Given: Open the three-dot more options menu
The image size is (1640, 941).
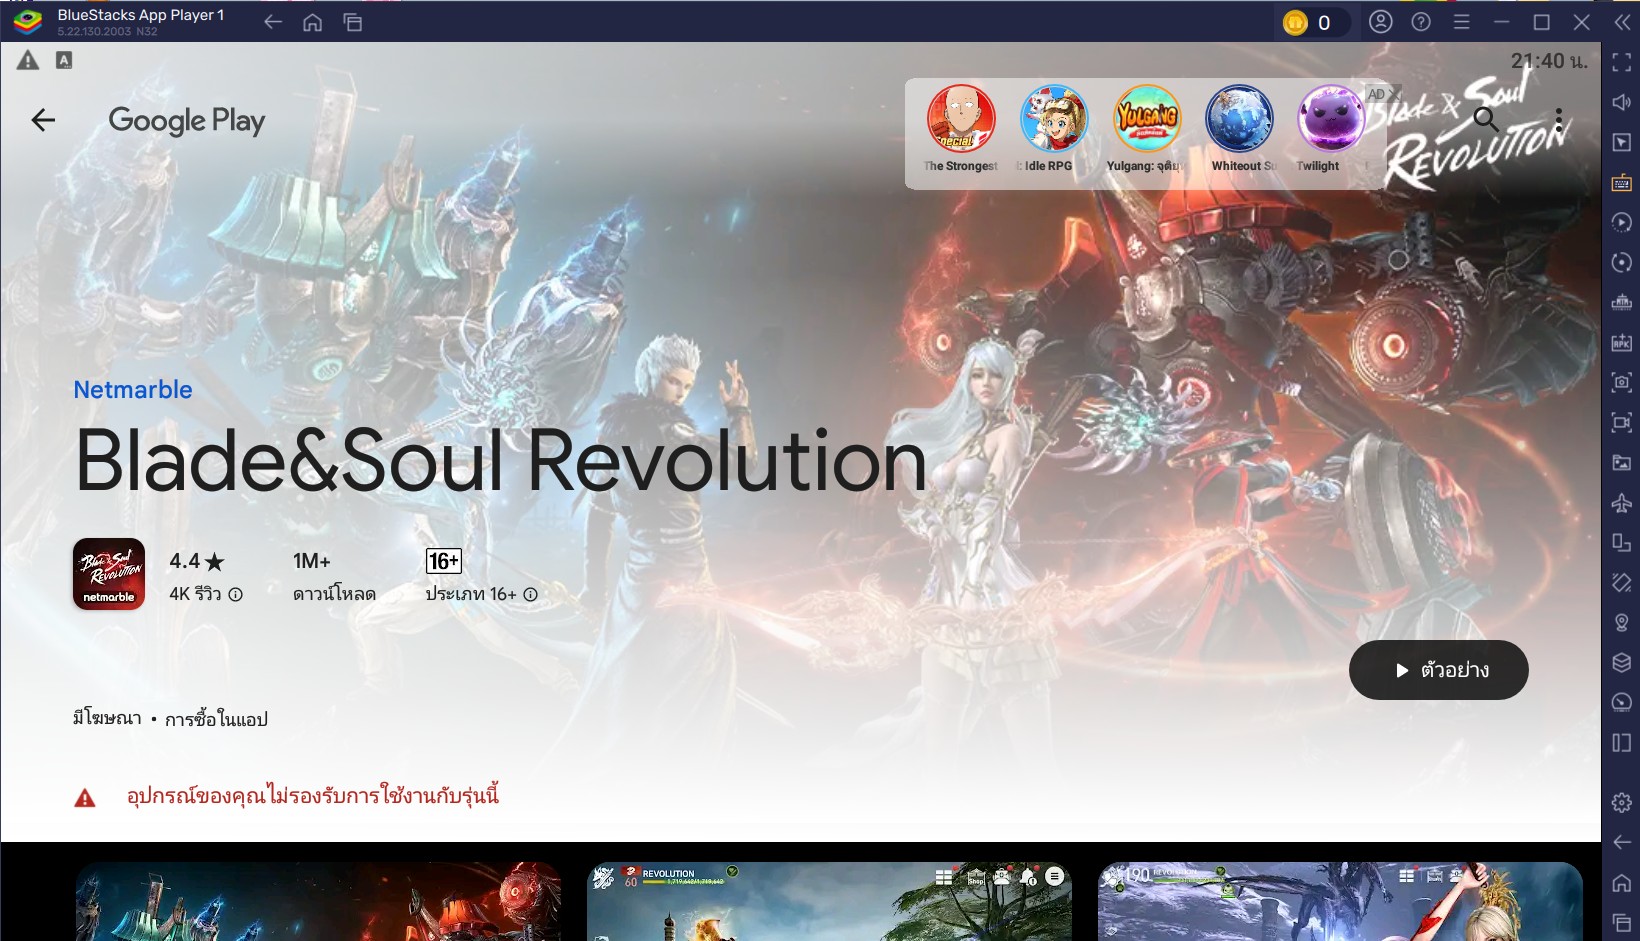Looking at the screenshot, I should tap(1558, 120).
